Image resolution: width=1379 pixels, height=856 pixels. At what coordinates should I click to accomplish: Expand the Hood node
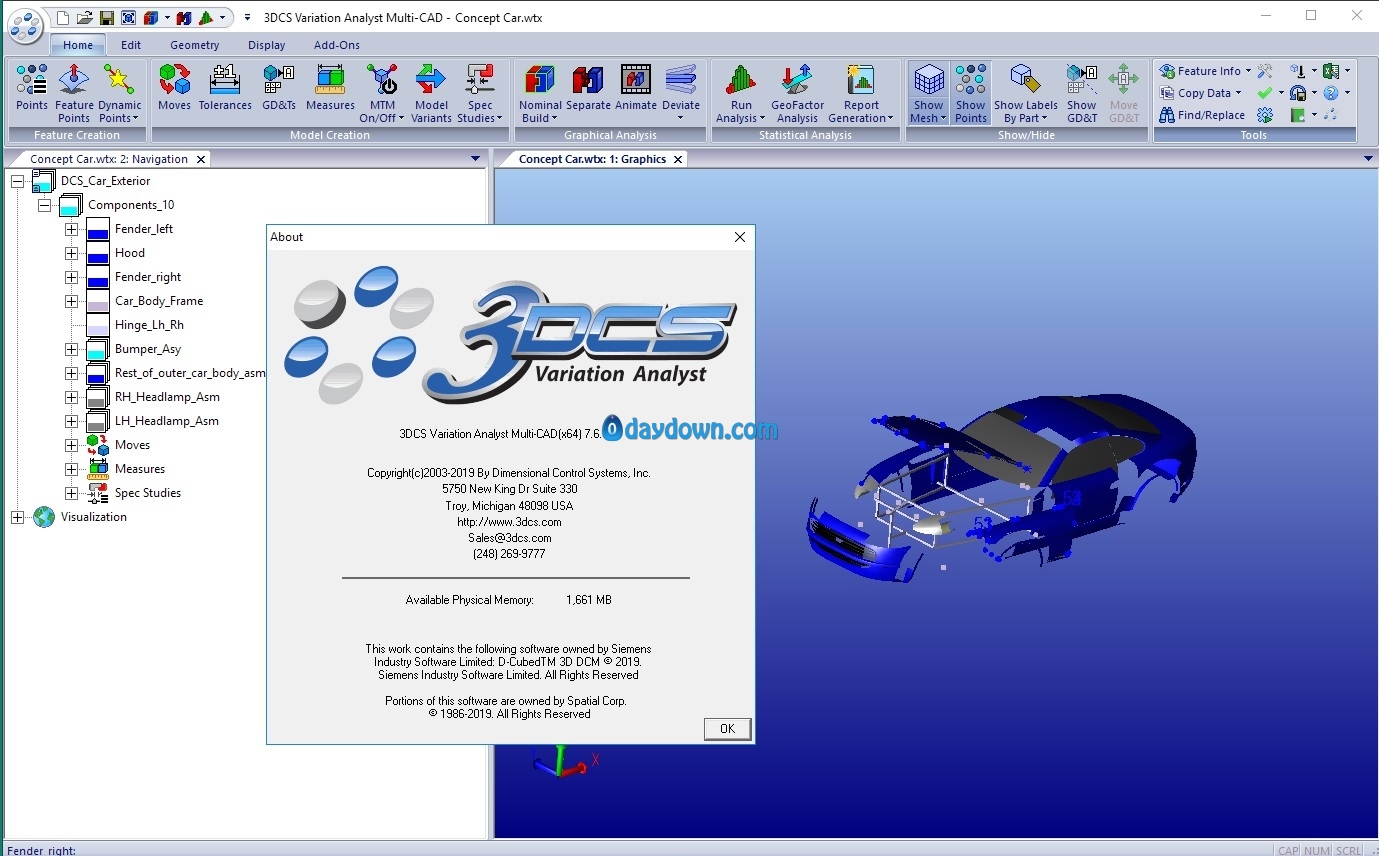point(71,253)
